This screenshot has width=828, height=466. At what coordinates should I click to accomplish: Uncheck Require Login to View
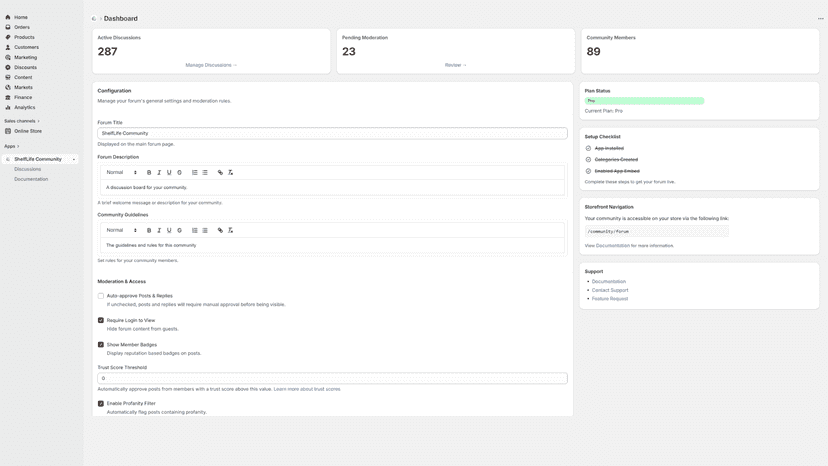pos(101,320)
